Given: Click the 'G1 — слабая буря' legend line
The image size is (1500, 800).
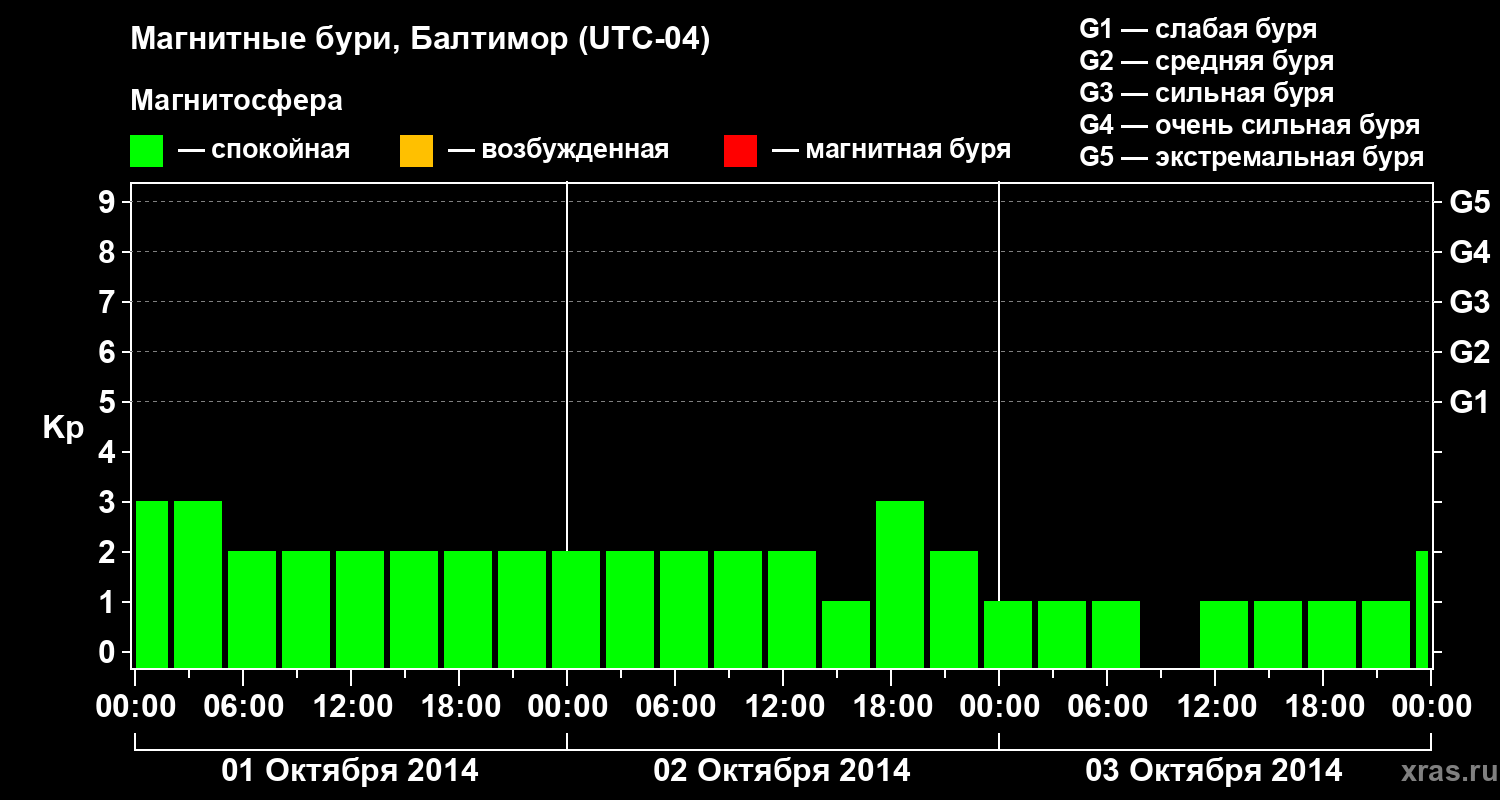Looking at the screenshot, I should (1198, 29).
